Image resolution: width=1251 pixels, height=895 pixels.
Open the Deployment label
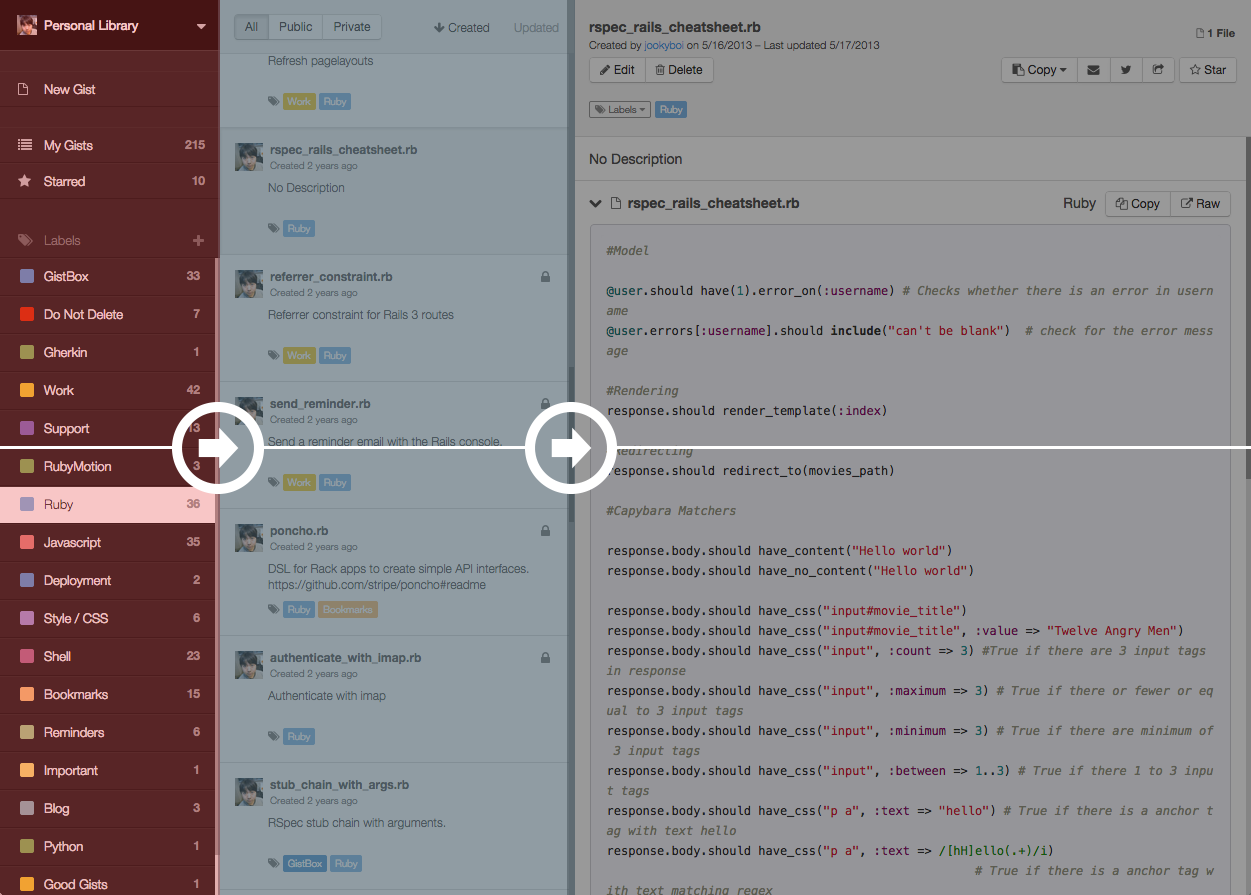pyautogui.click(x=107, y=580)
